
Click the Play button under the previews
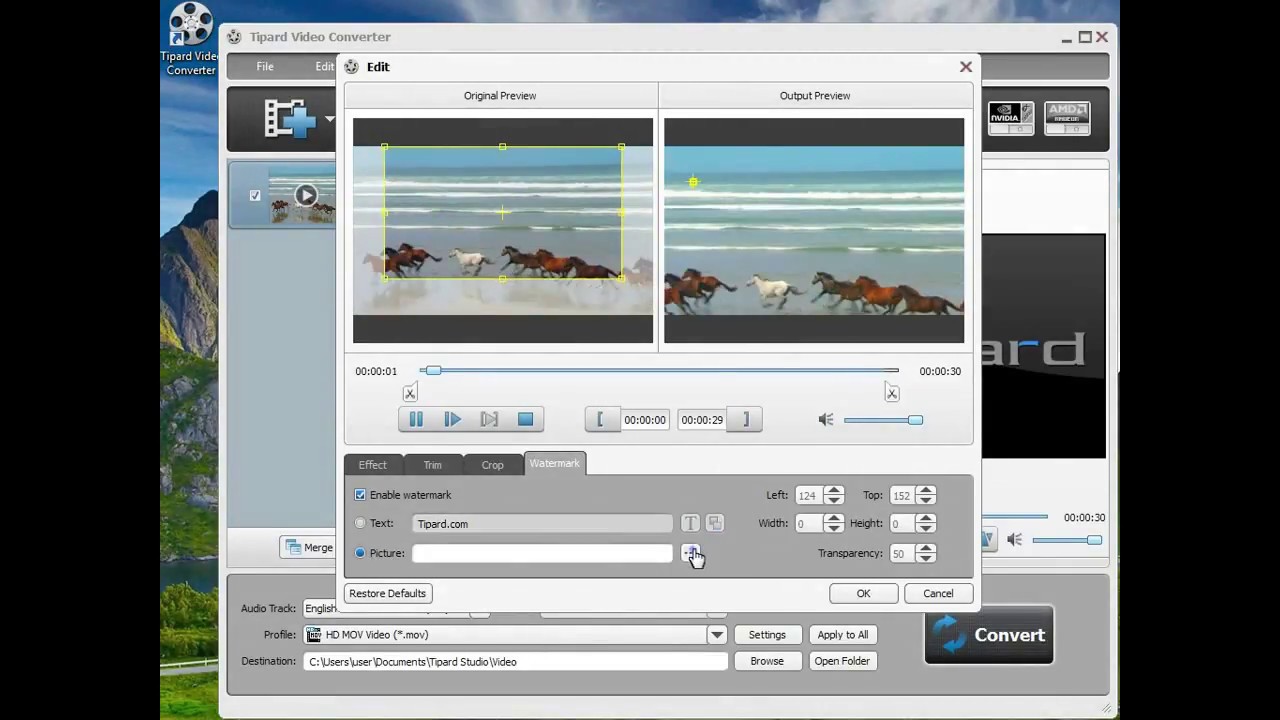tap(453, 420)
